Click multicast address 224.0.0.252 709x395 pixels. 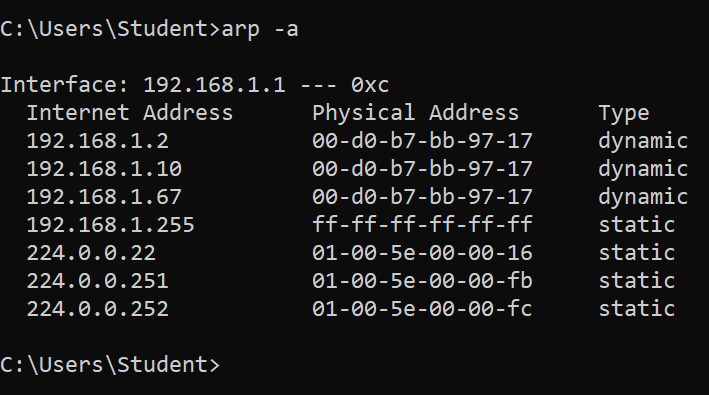(x=98, y=309)
